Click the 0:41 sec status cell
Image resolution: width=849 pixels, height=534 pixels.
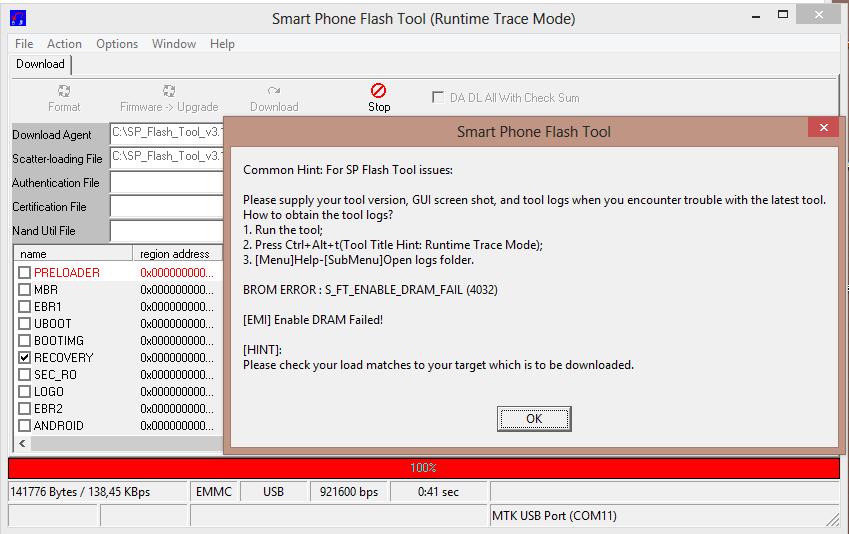click(438, 492)
